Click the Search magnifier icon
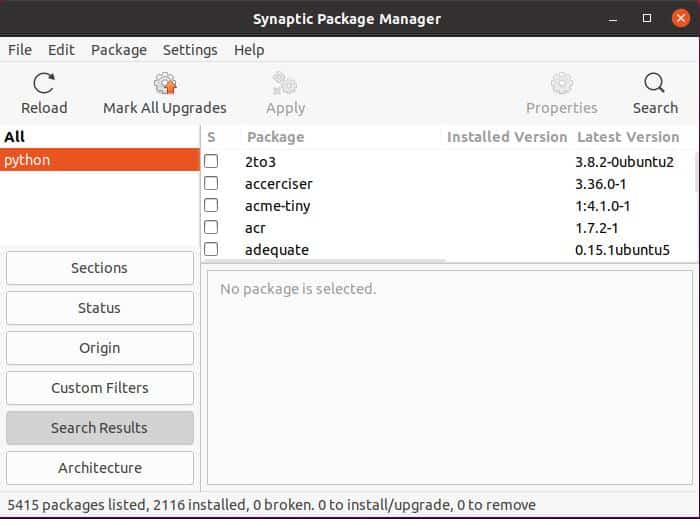Screen dimensions: 700x519 tap(654, 83)
